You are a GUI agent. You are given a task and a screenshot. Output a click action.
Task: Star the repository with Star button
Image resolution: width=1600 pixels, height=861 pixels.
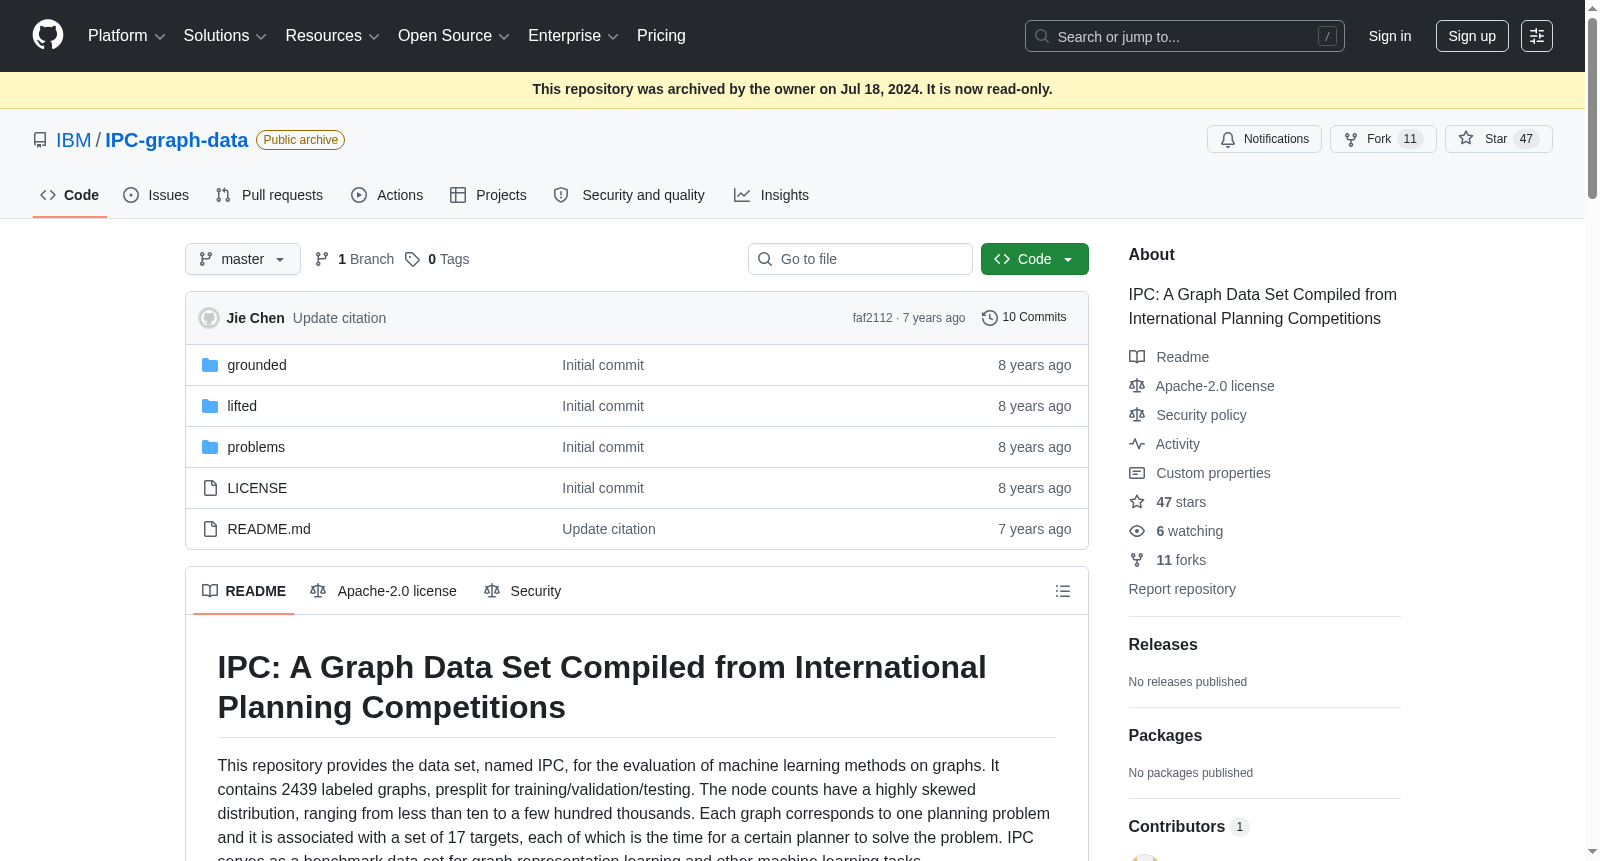click(1498, 139)
